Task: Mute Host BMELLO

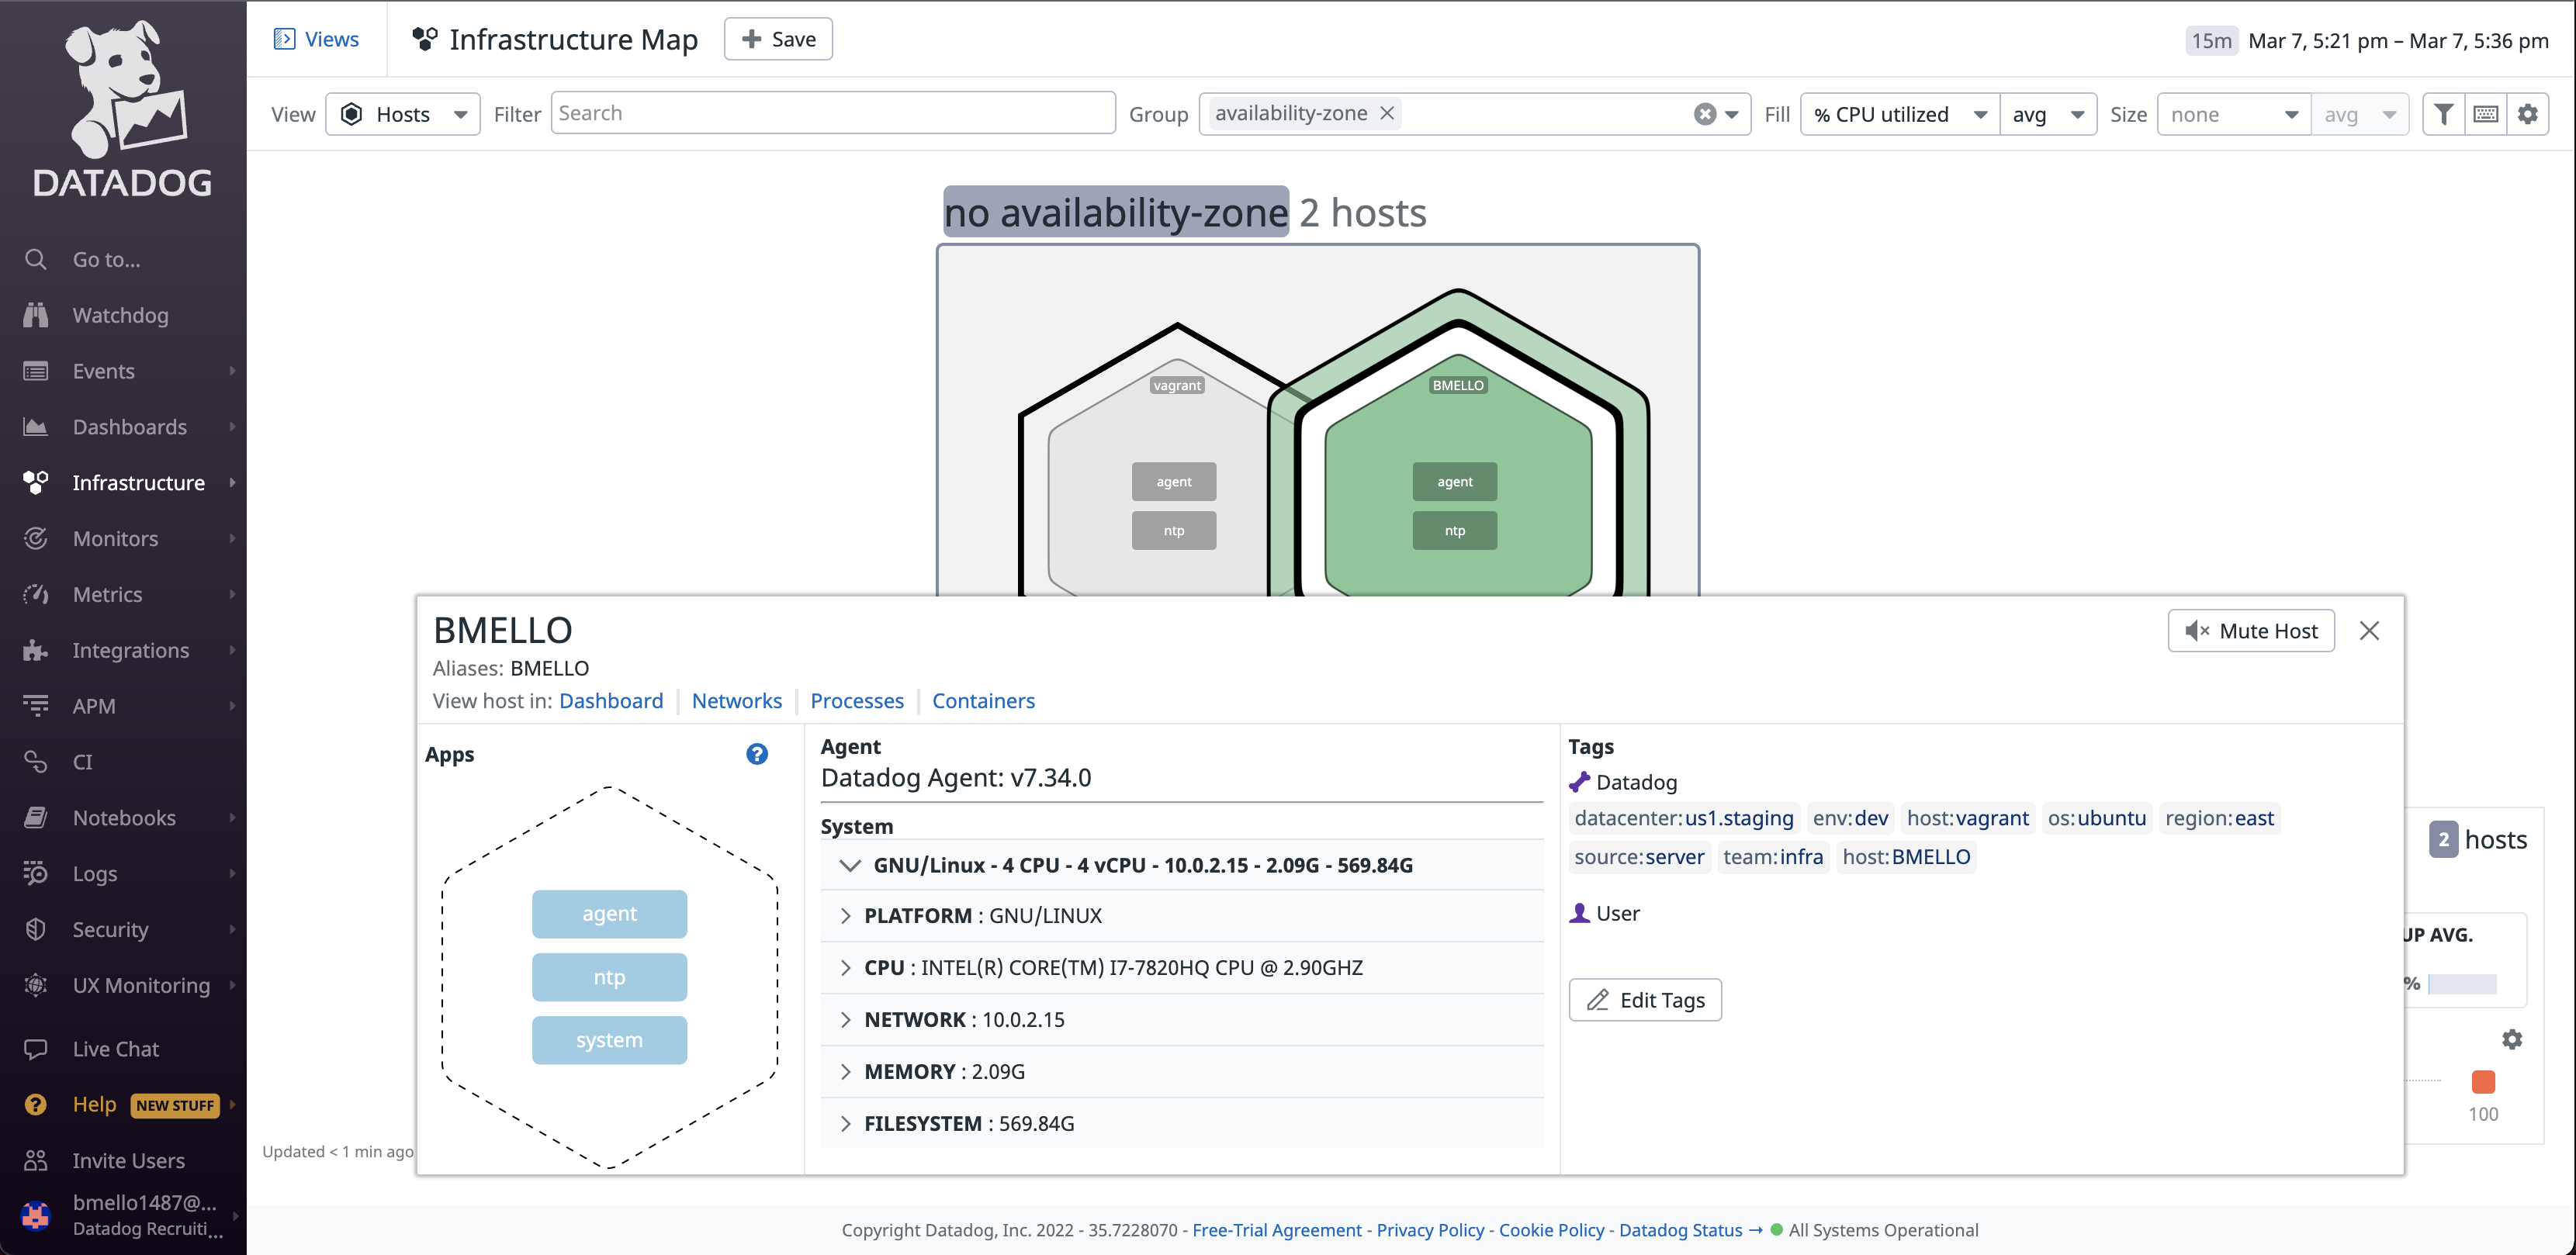Action: coord(2250,631)
